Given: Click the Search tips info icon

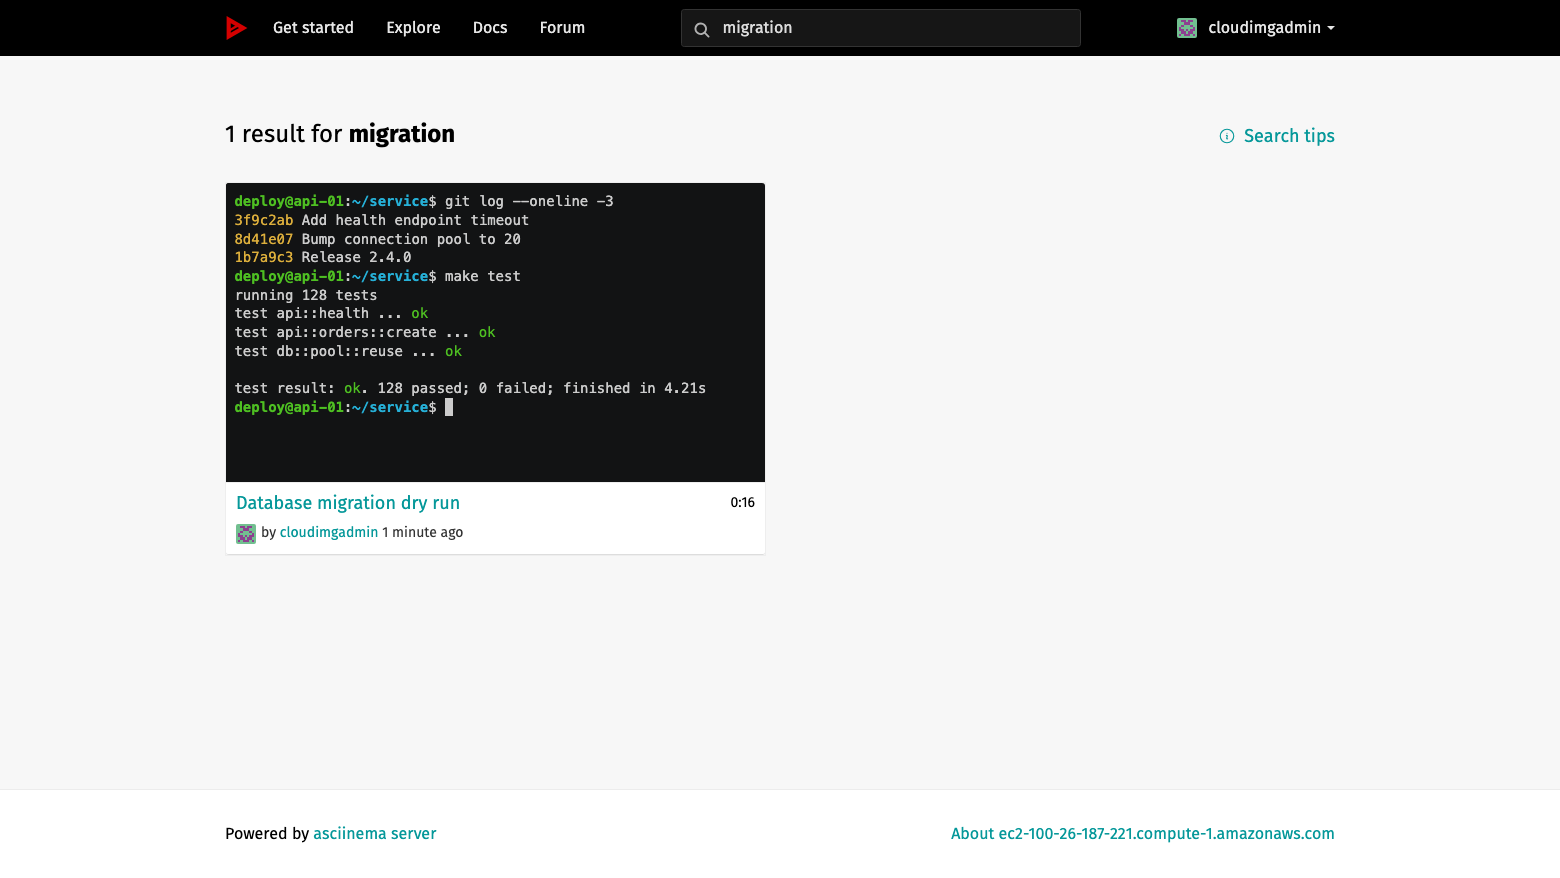Looking at the screenshot, I should click(x=1227, y=136).
